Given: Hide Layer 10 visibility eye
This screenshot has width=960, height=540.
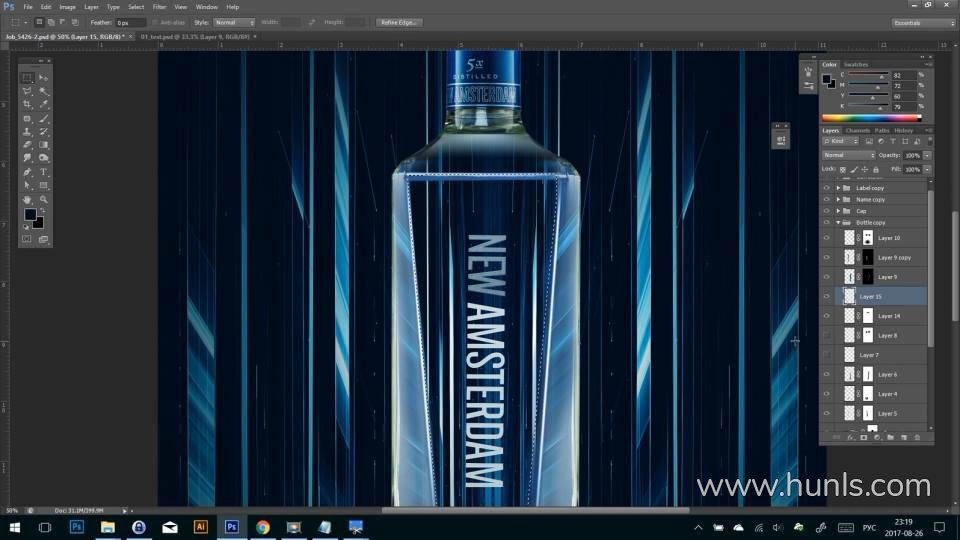Looking at the screenshot, I should point(827,238).
